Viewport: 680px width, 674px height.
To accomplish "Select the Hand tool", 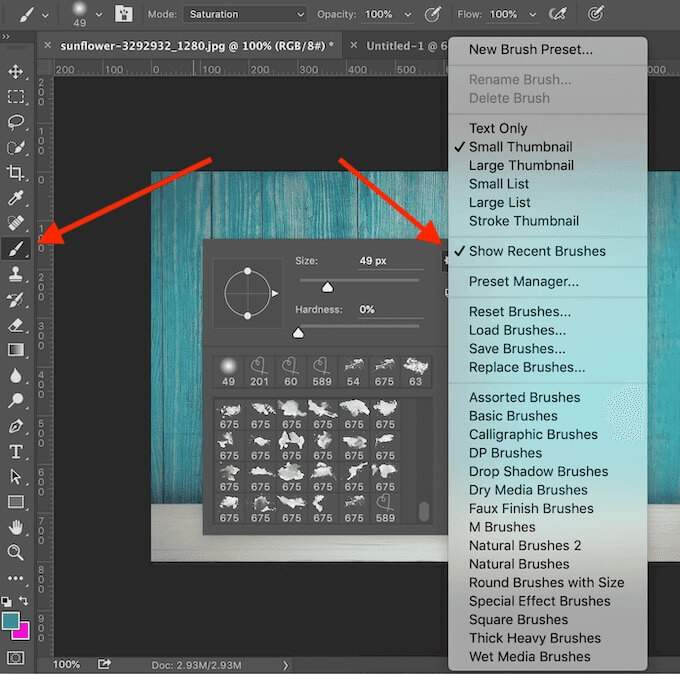I will 16,527.
